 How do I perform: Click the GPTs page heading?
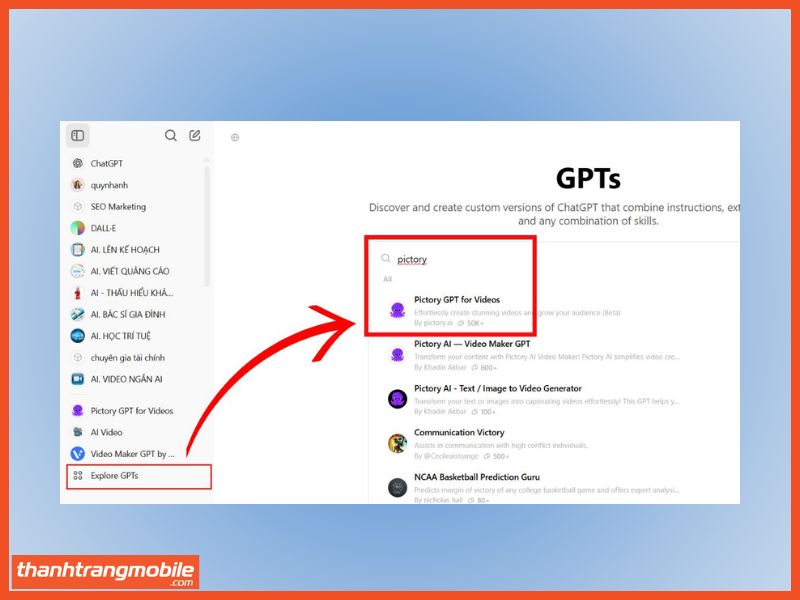[588, 179]
